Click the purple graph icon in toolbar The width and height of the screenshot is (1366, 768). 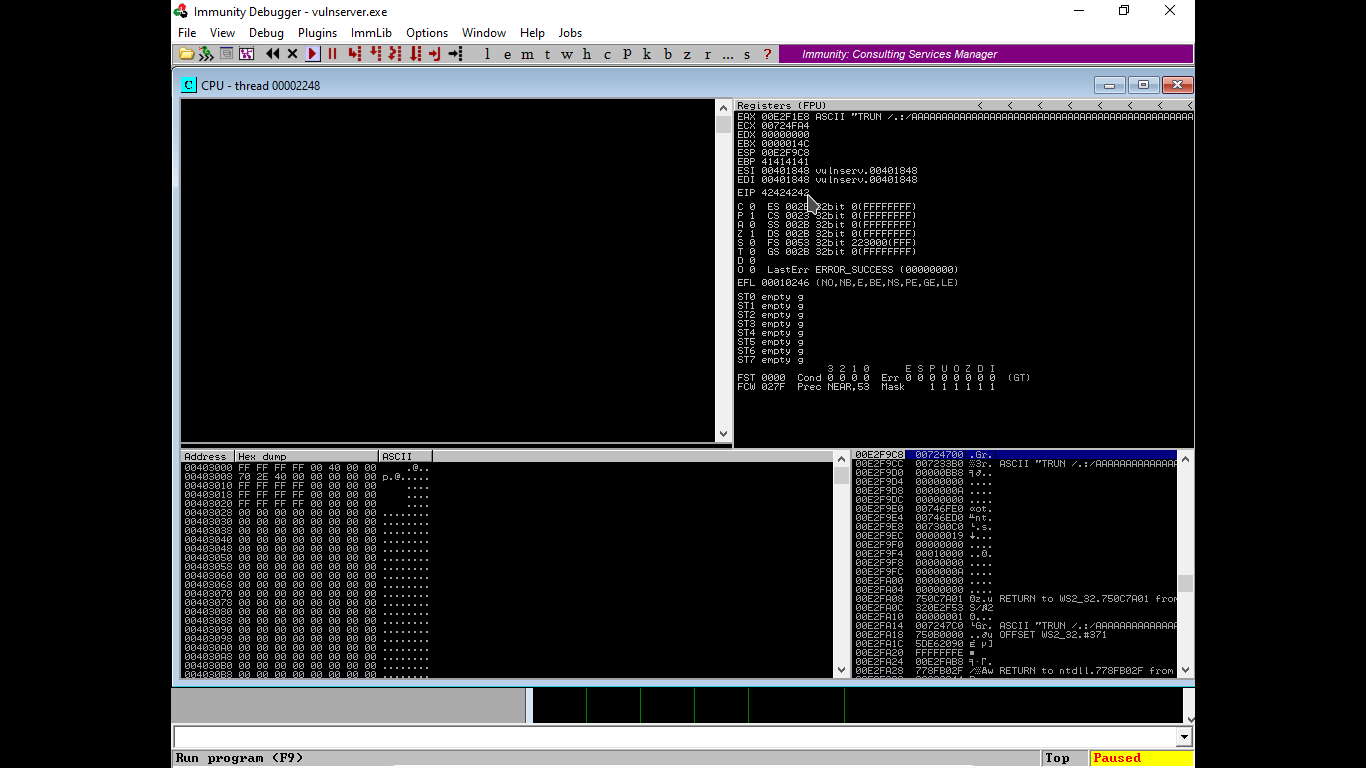(246, 54)
